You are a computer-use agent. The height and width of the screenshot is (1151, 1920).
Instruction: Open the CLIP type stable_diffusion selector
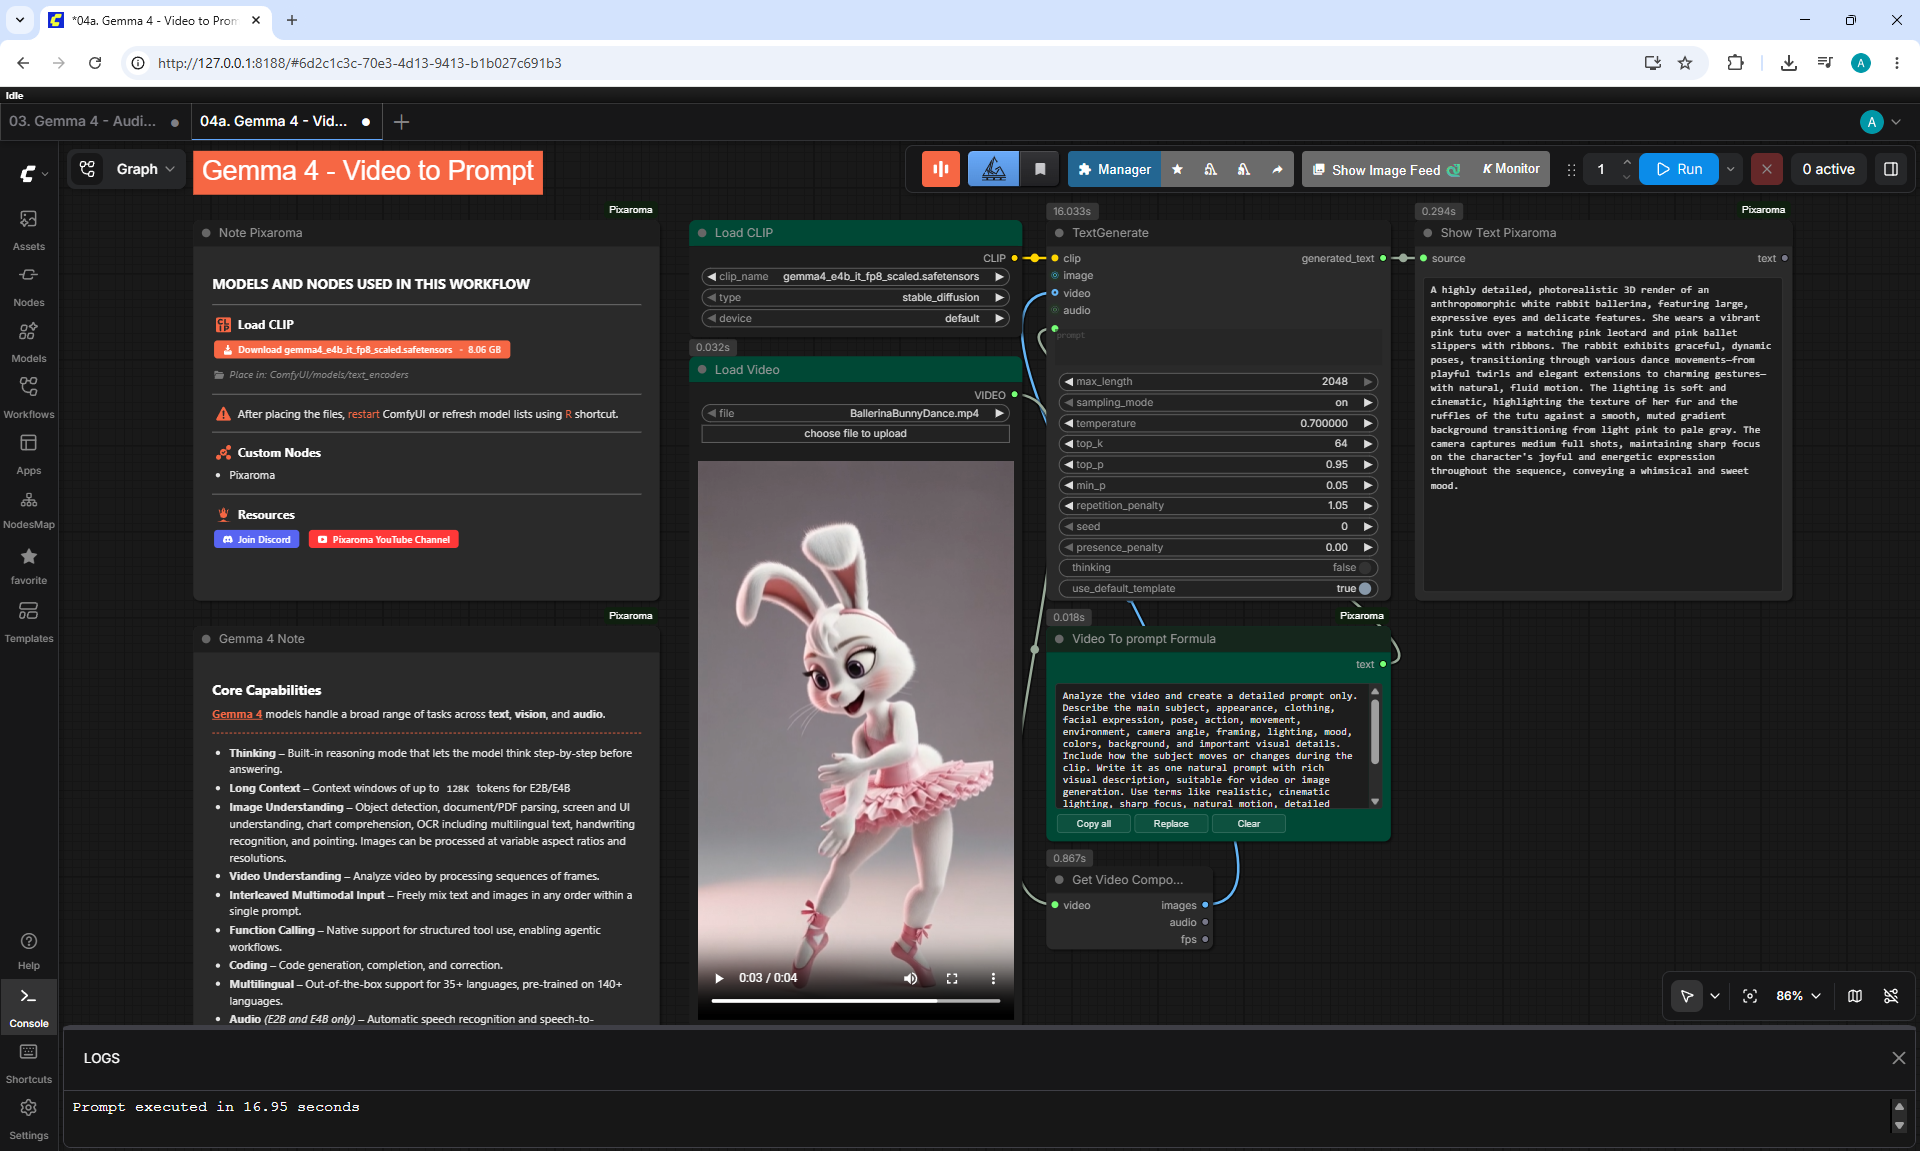click(855, 298)
